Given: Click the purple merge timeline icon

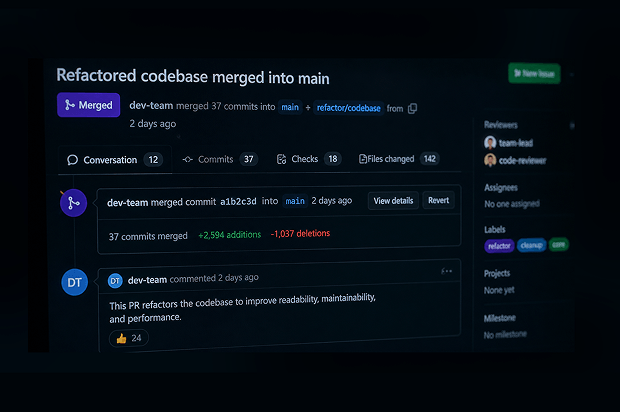Looking at the screenshot, I should pos(74,203).
